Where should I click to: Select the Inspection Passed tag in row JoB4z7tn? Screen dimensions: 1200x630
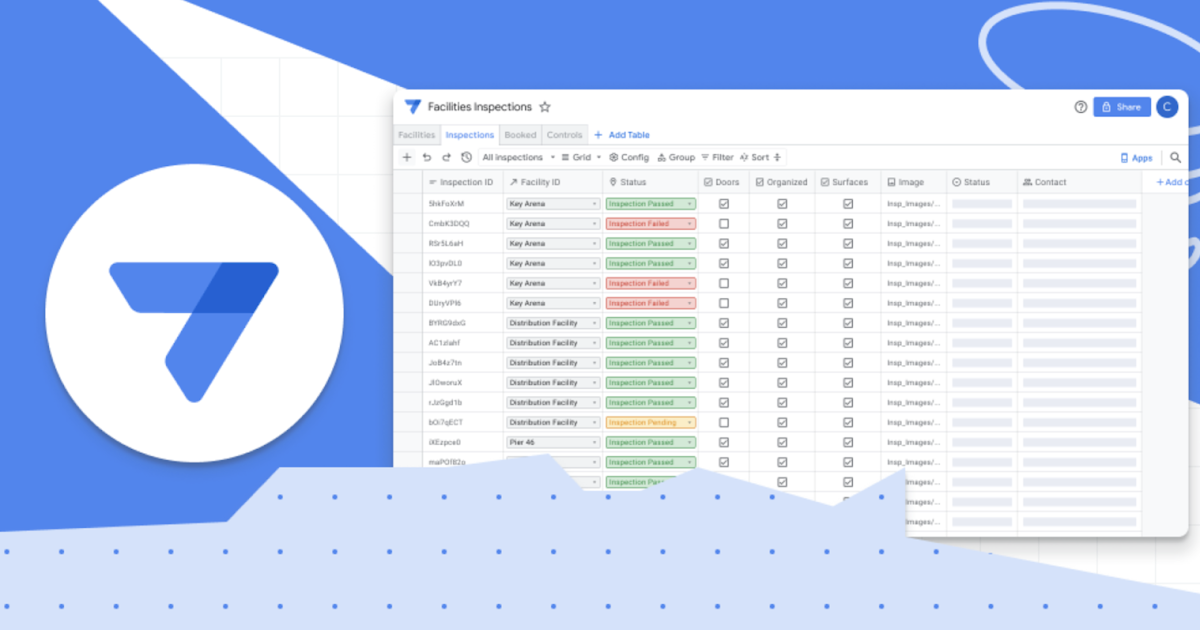pyautogui.click(x=650, y=363)
